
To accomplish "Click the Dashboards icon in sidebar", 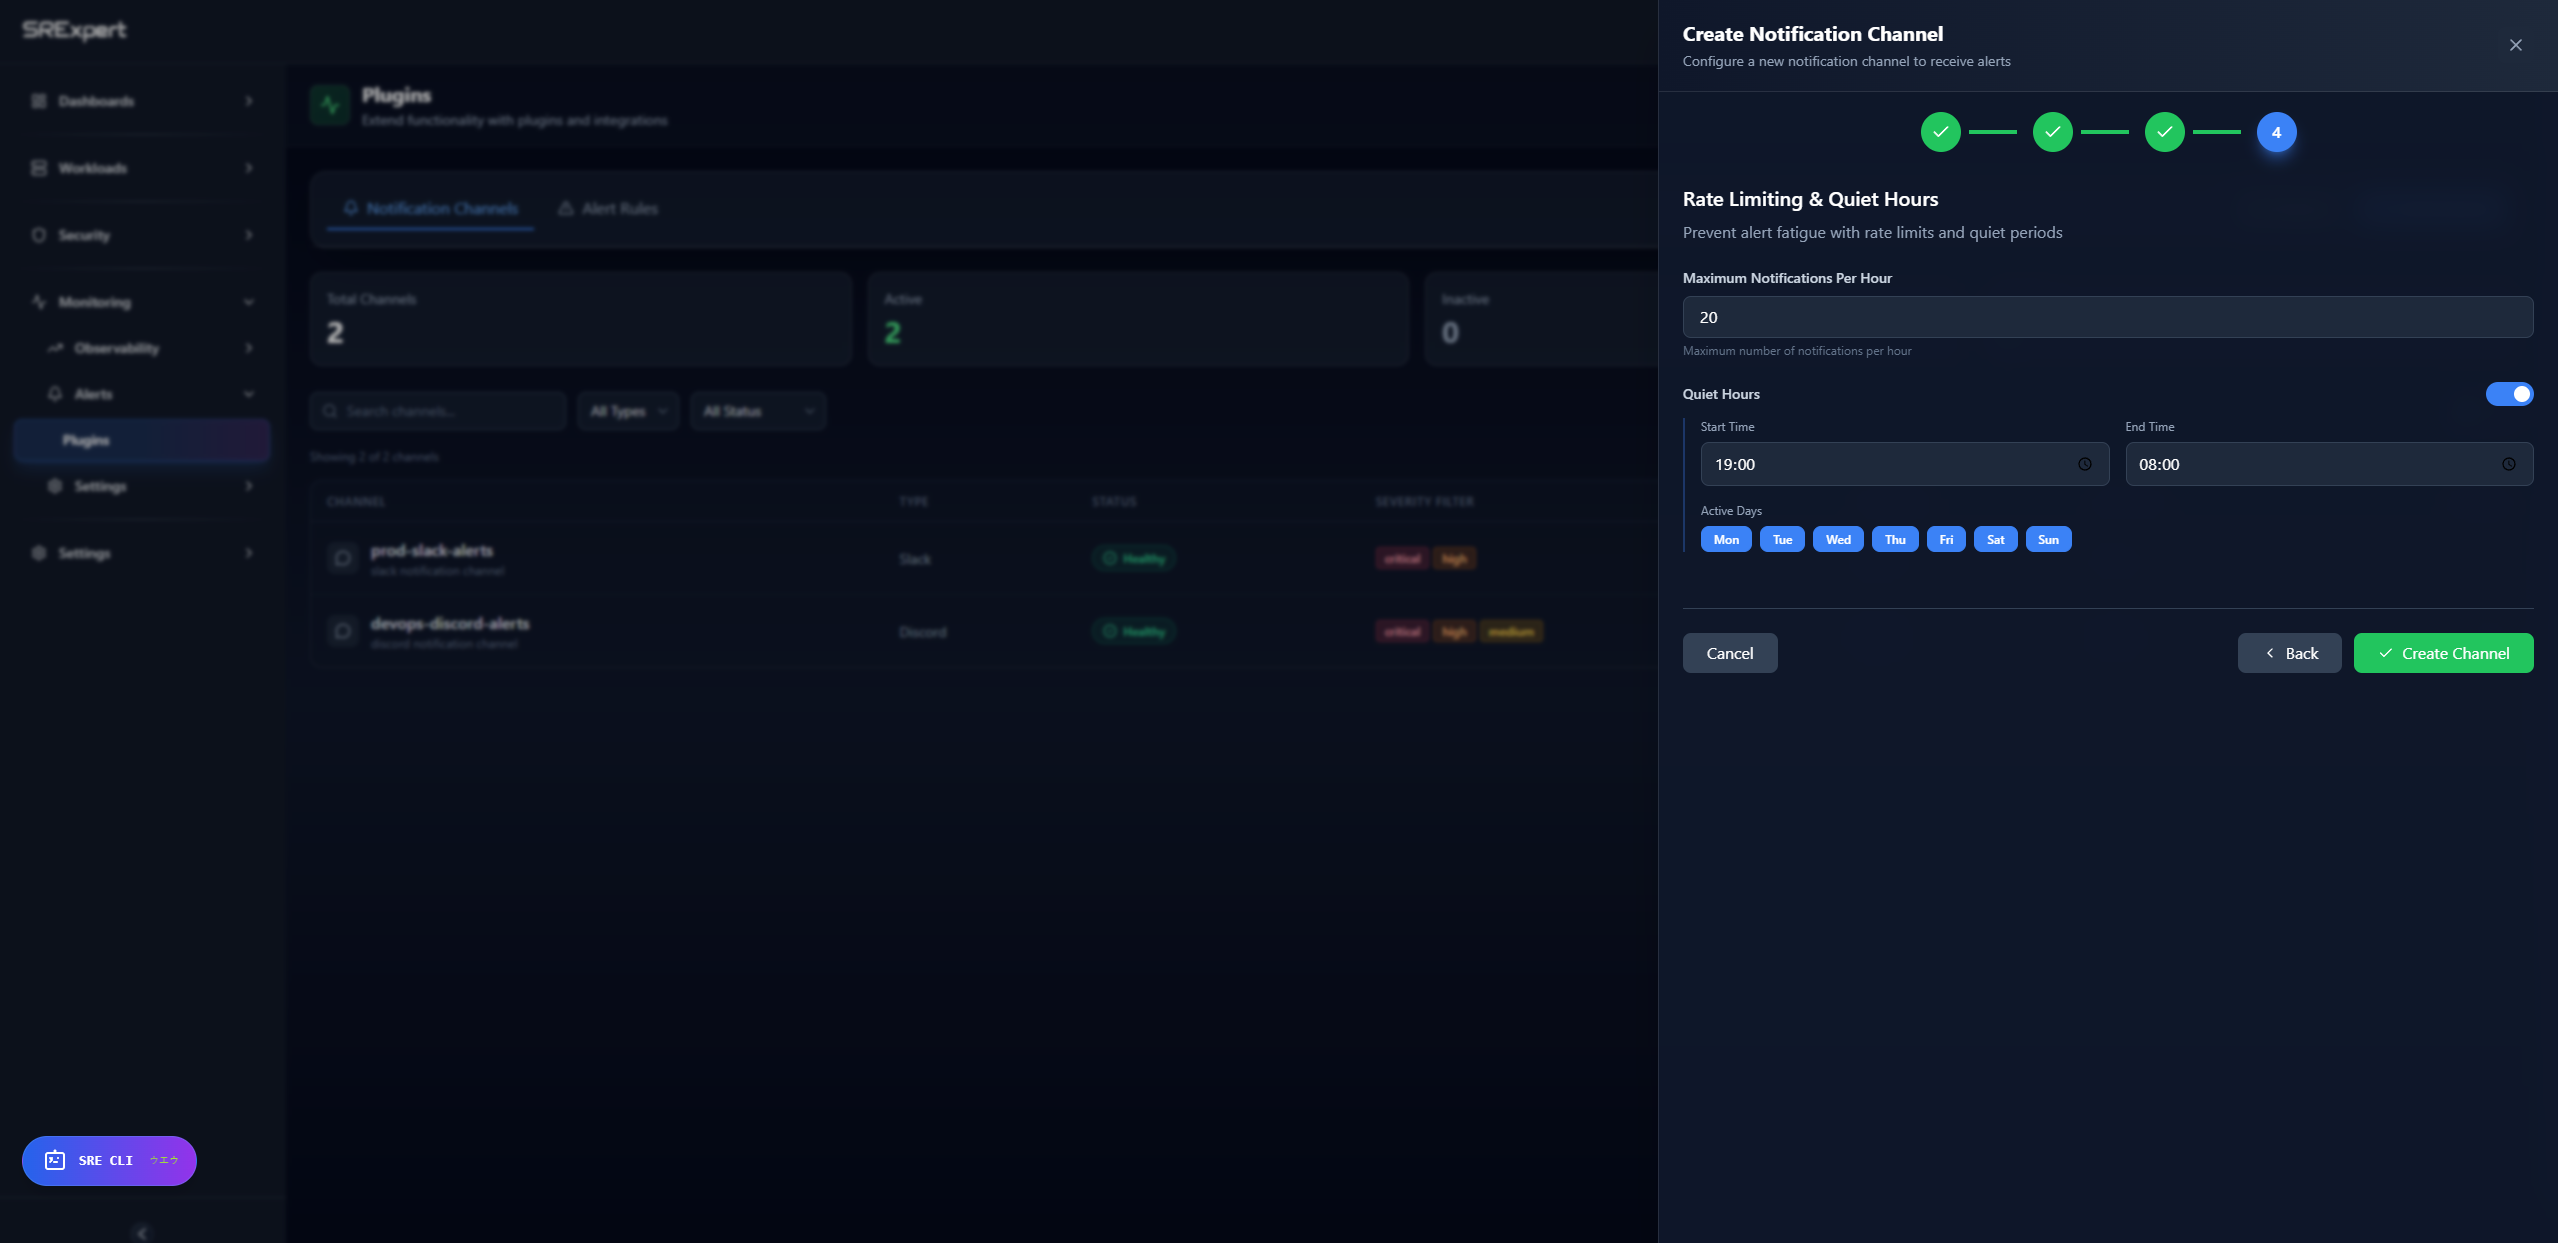I will (x=38, y=101).
